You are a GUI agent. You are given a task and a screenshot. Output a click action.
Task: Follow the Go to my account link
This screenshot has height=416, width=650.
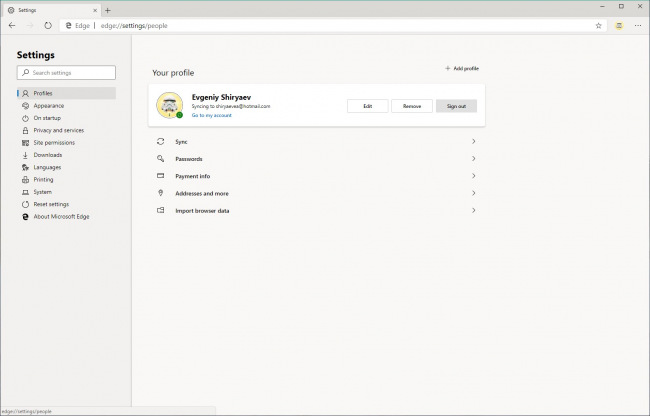tap(211, 115)
